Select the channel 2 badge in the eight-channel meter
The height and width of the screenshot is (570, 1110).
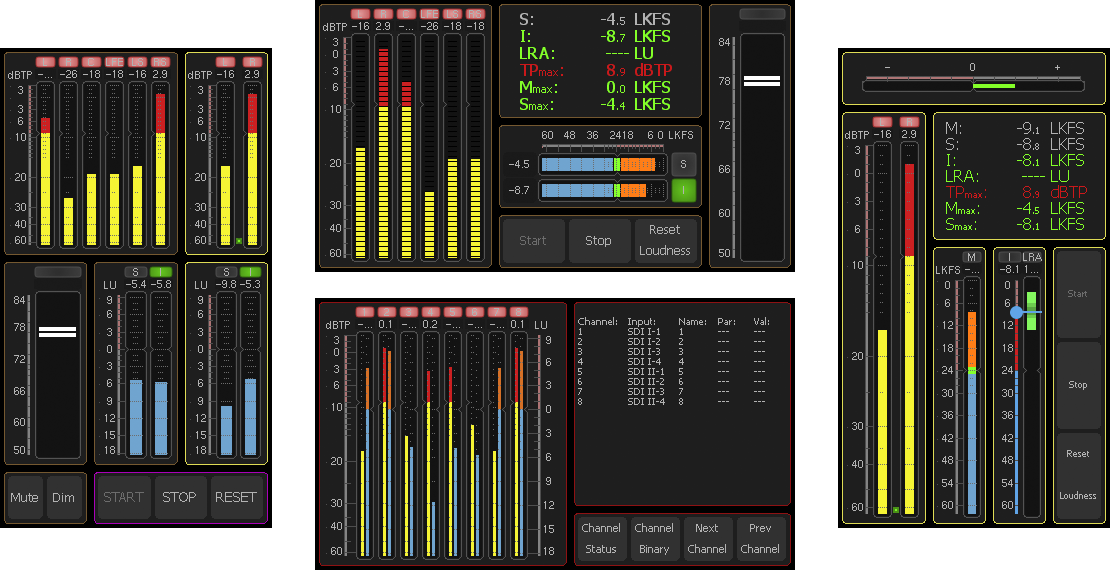384,312
